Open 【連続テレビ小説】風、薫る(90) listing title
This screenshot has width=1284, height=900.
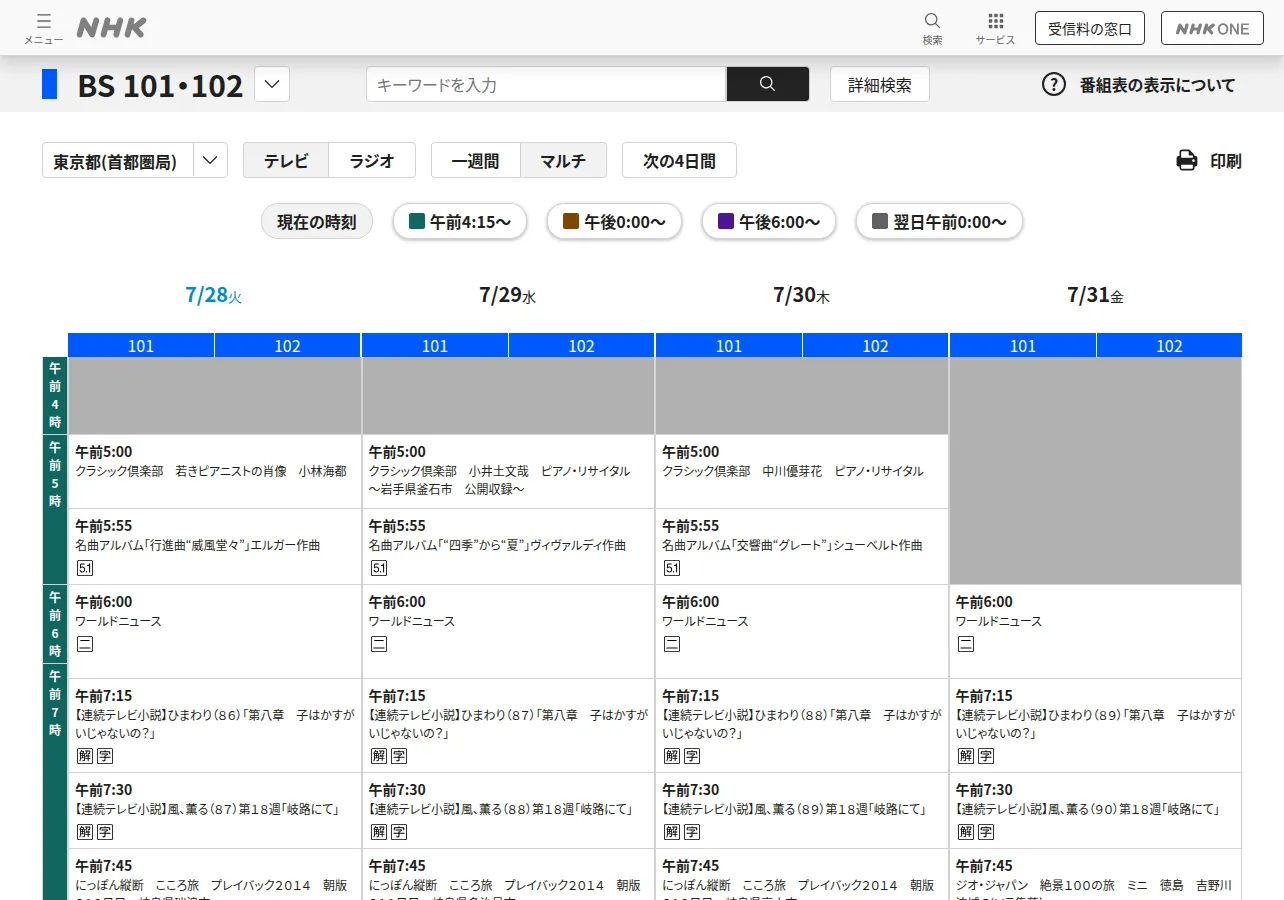point(1088,809)
